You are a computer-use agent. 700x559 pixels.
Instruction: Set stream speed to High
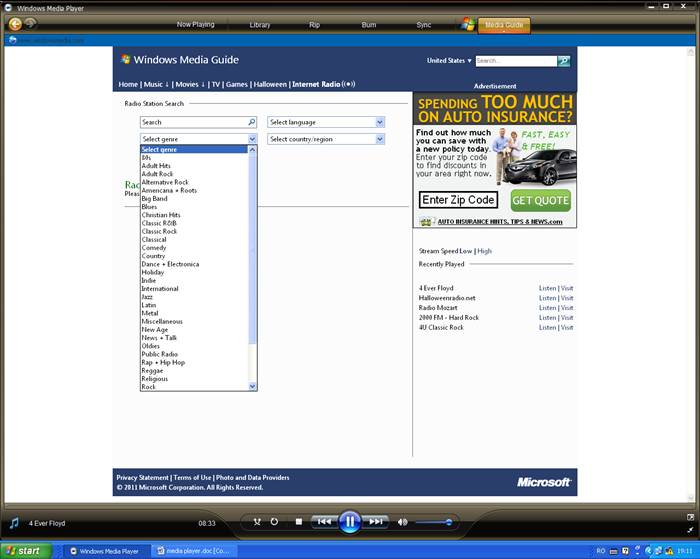coord(484,251)
